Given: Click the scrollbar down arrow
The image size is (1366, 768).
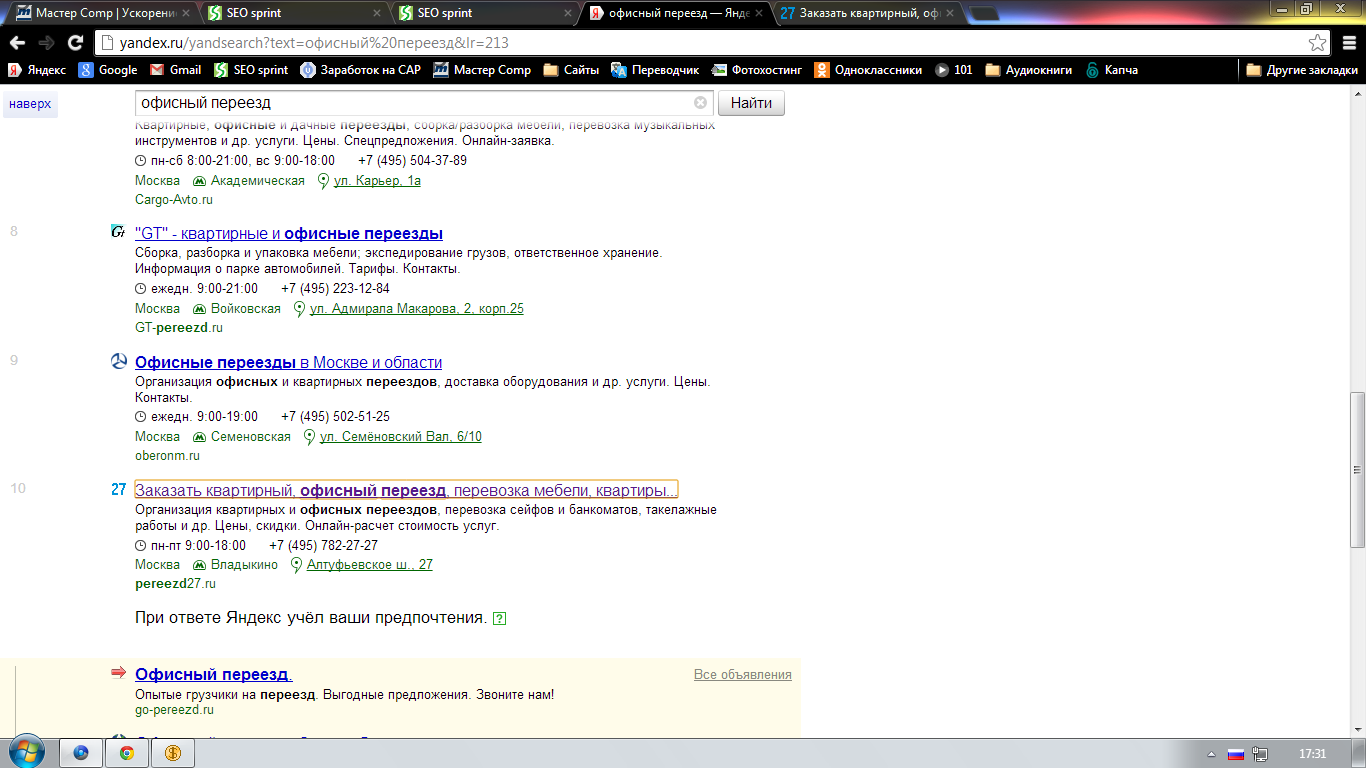Looking at the screenshot, I should [1357, 730].
